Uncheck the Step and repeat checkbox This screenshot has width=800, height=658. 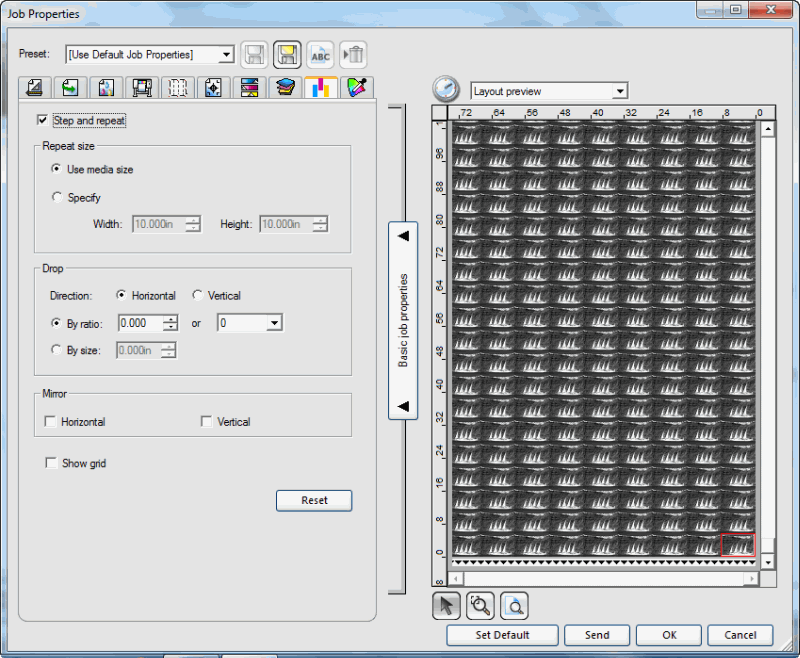pyautogui.click(x=42, y=120)
